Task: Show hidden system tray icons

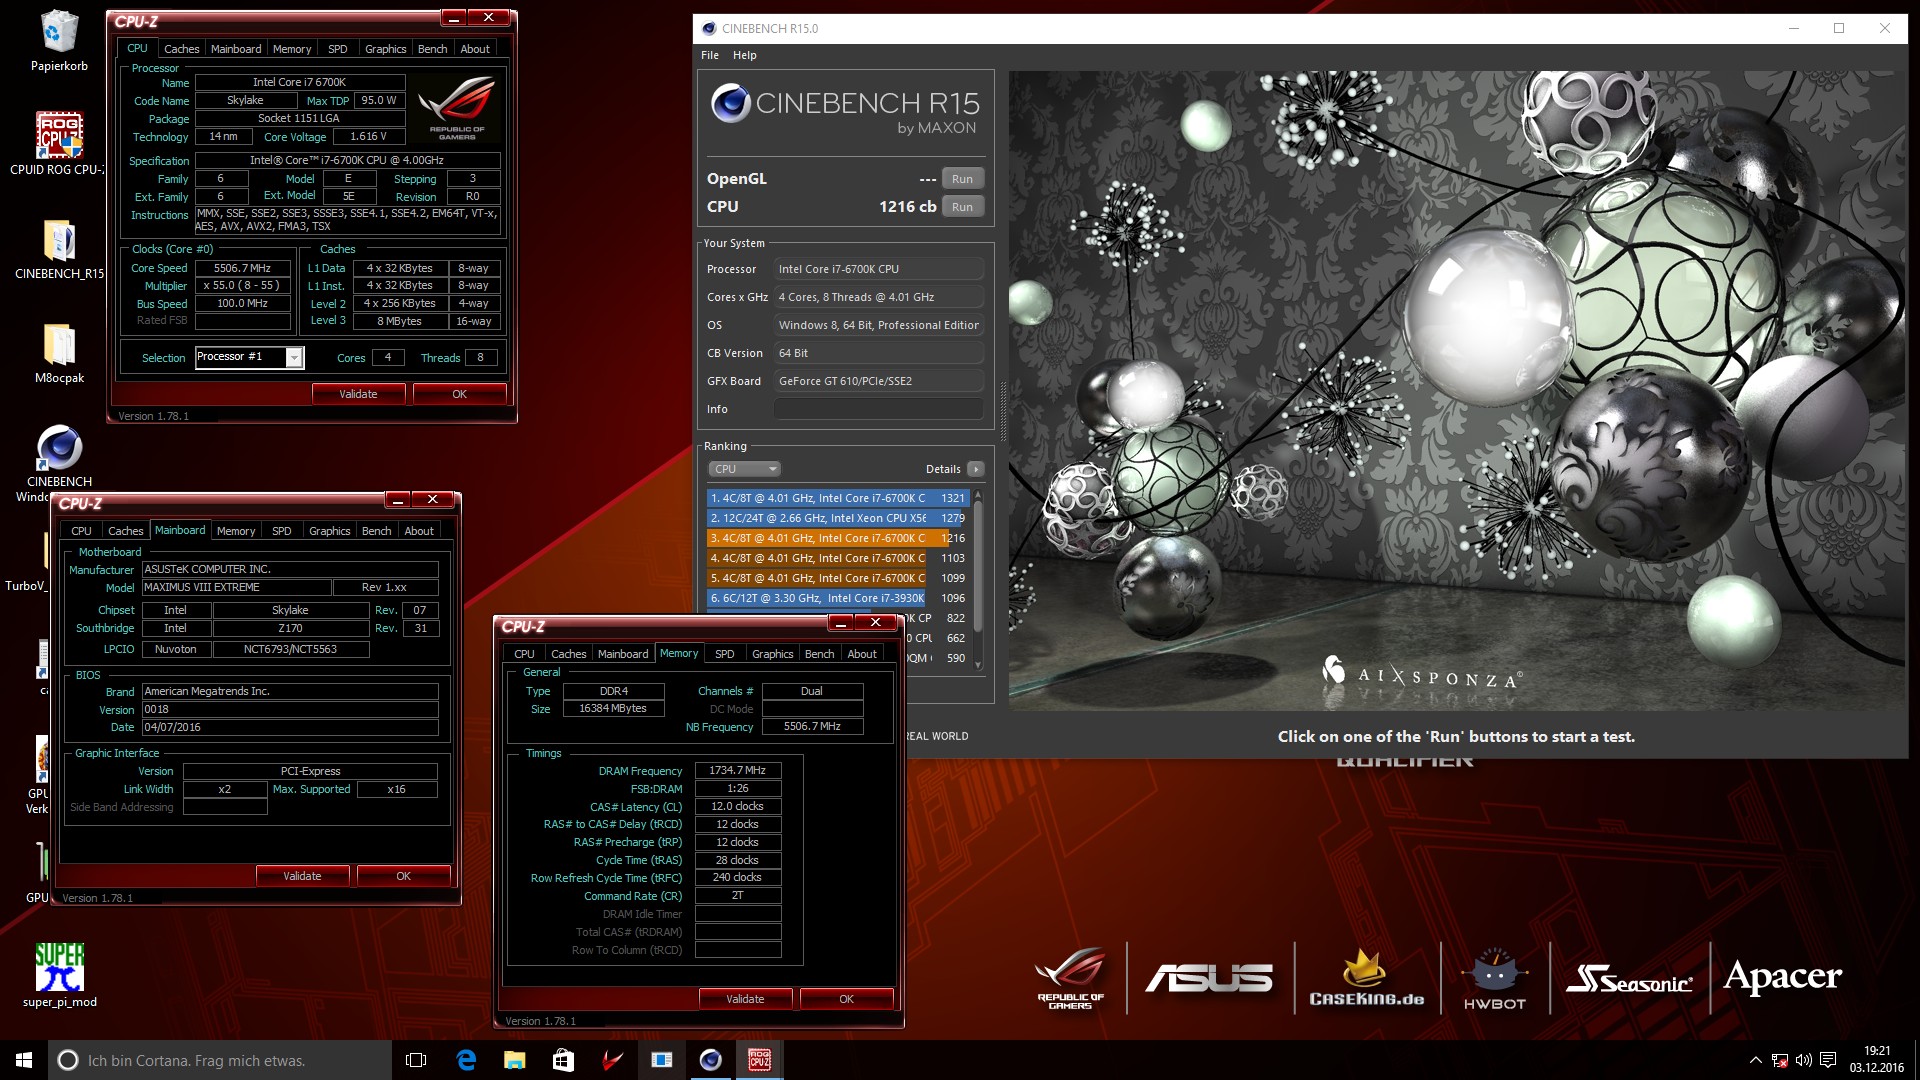Action: [1755, 1060]
